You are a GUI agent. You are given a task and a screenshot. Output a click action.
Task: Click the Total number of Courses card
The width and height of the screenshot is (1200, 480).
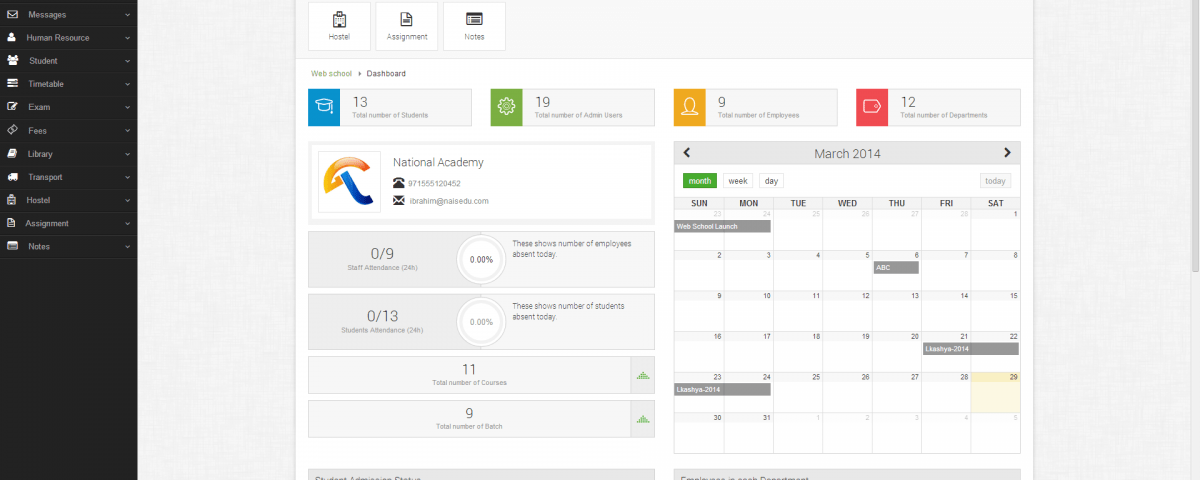(x=481, y=376)
